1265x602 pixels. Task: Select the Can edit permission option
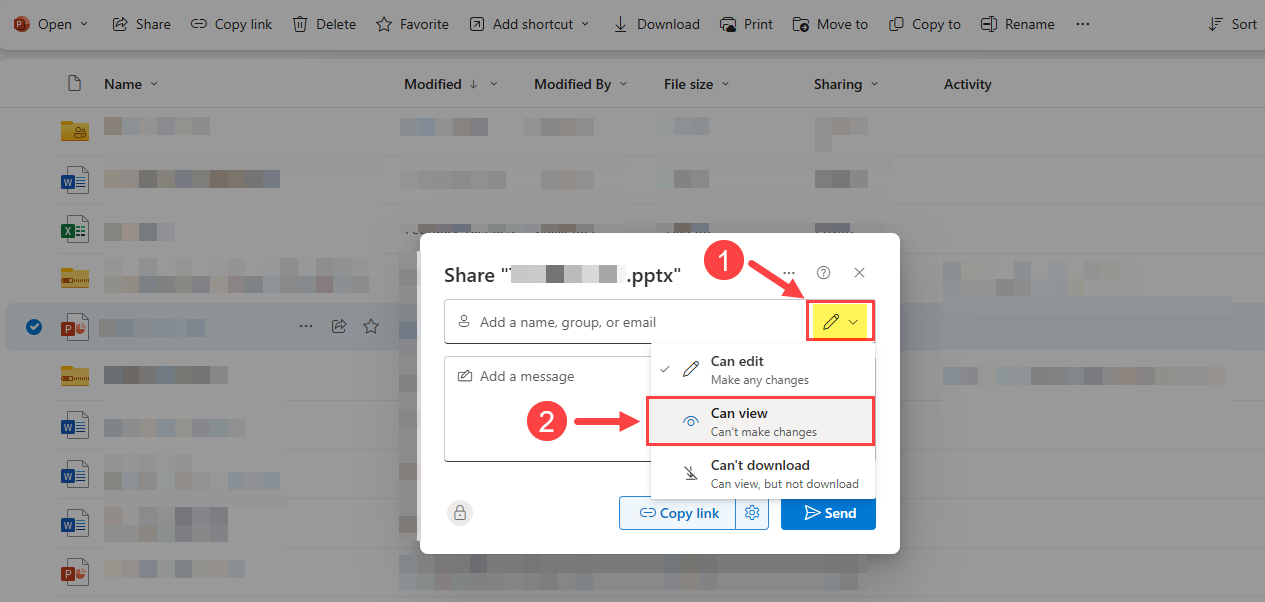tap(762, 370)
